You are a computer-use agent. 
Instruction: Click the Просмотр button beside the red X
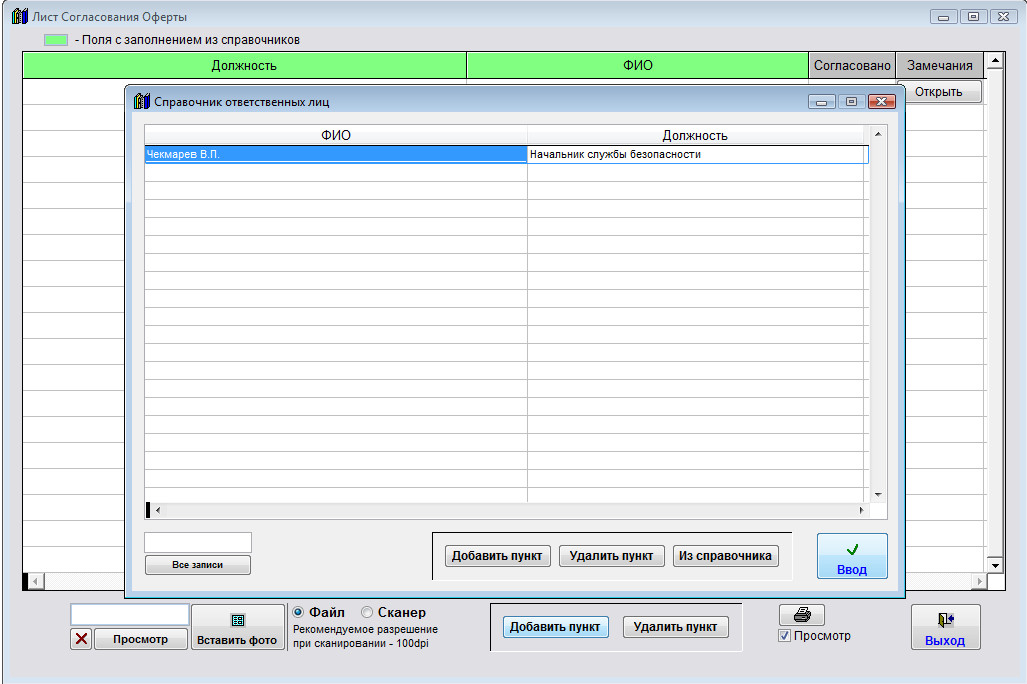(141, 639)
